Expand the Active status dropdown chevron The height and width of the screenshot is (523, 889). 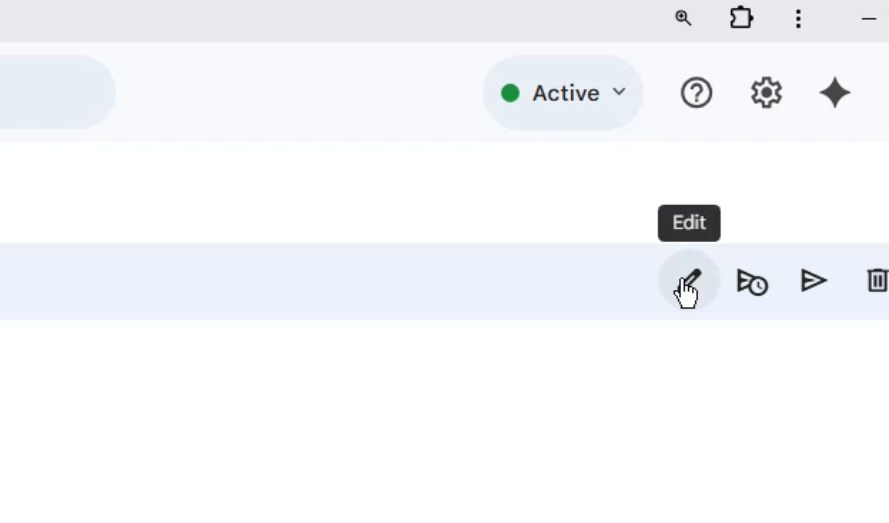point(619,92)
